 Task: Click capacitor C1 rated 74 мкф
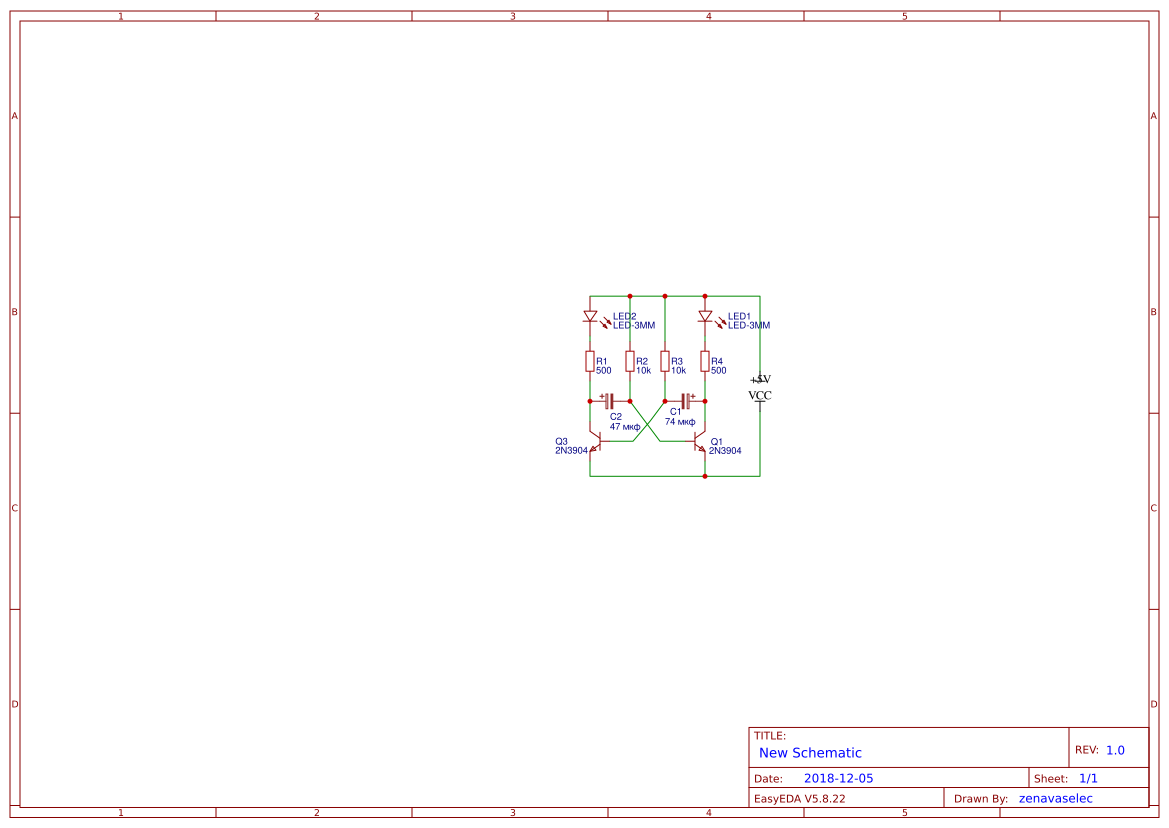pyautogui.click(x=686, y=401)
